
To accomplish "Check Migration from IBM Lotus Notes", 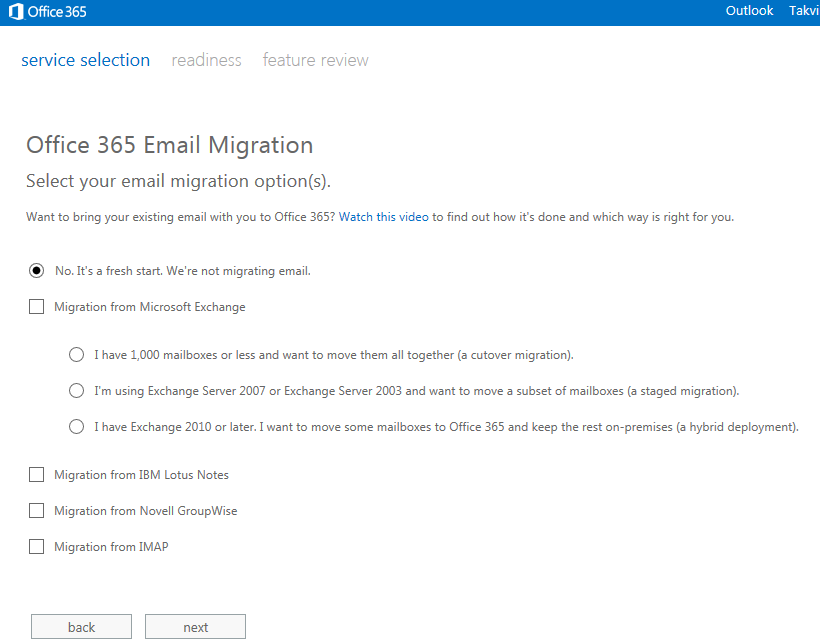I will (36, 474).
